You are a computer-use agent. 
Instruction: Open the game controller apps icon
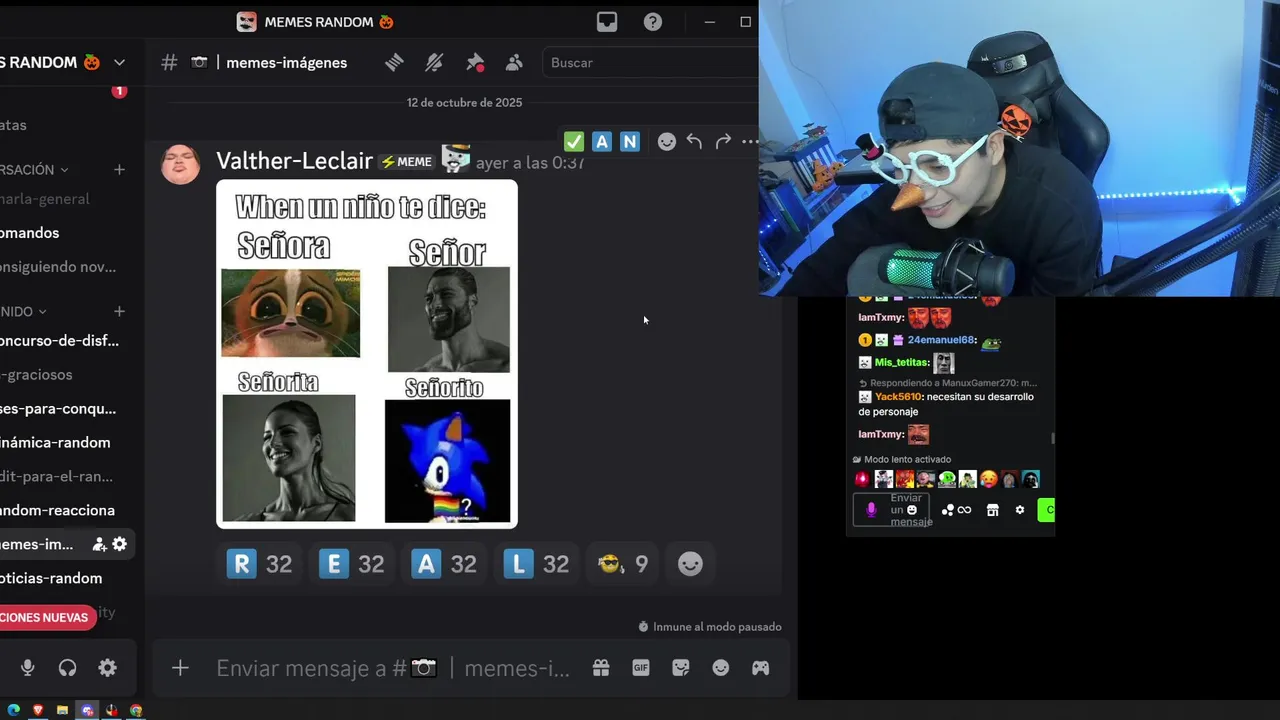click(x=761, y=668)
